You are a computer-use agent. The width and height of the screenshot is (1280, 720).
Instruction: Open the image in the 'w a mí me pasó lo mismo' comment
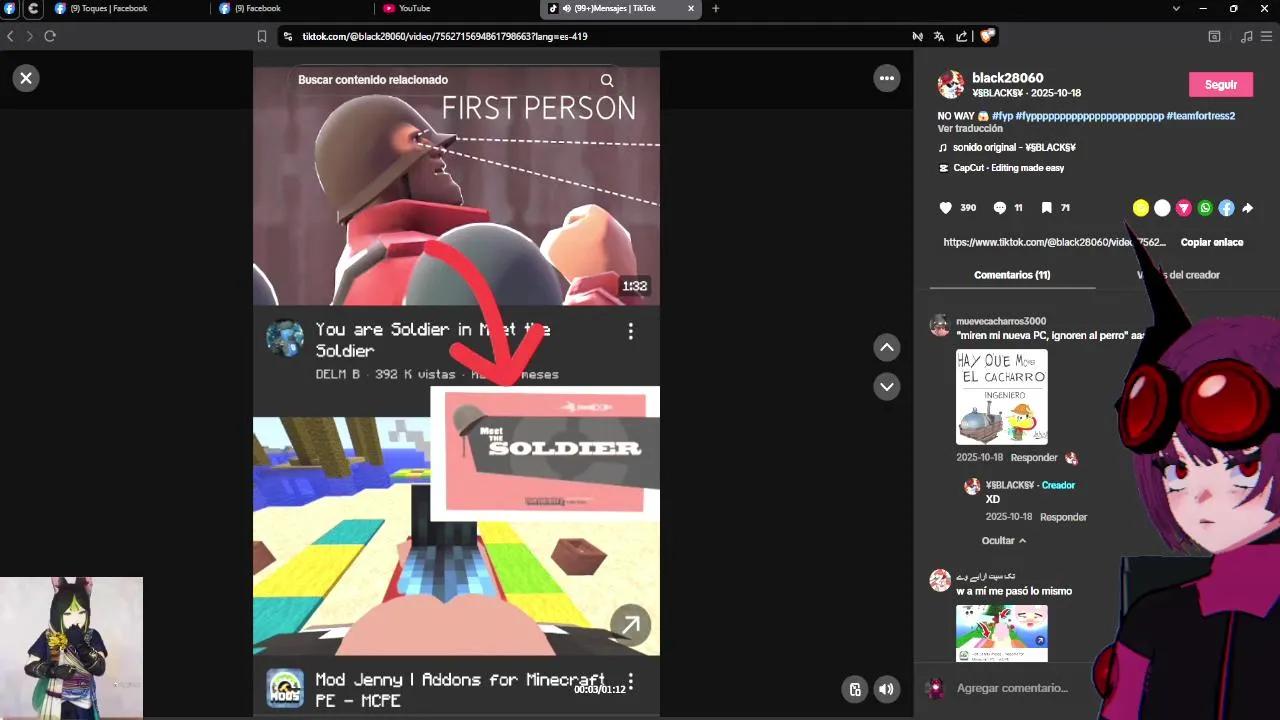1002,633
